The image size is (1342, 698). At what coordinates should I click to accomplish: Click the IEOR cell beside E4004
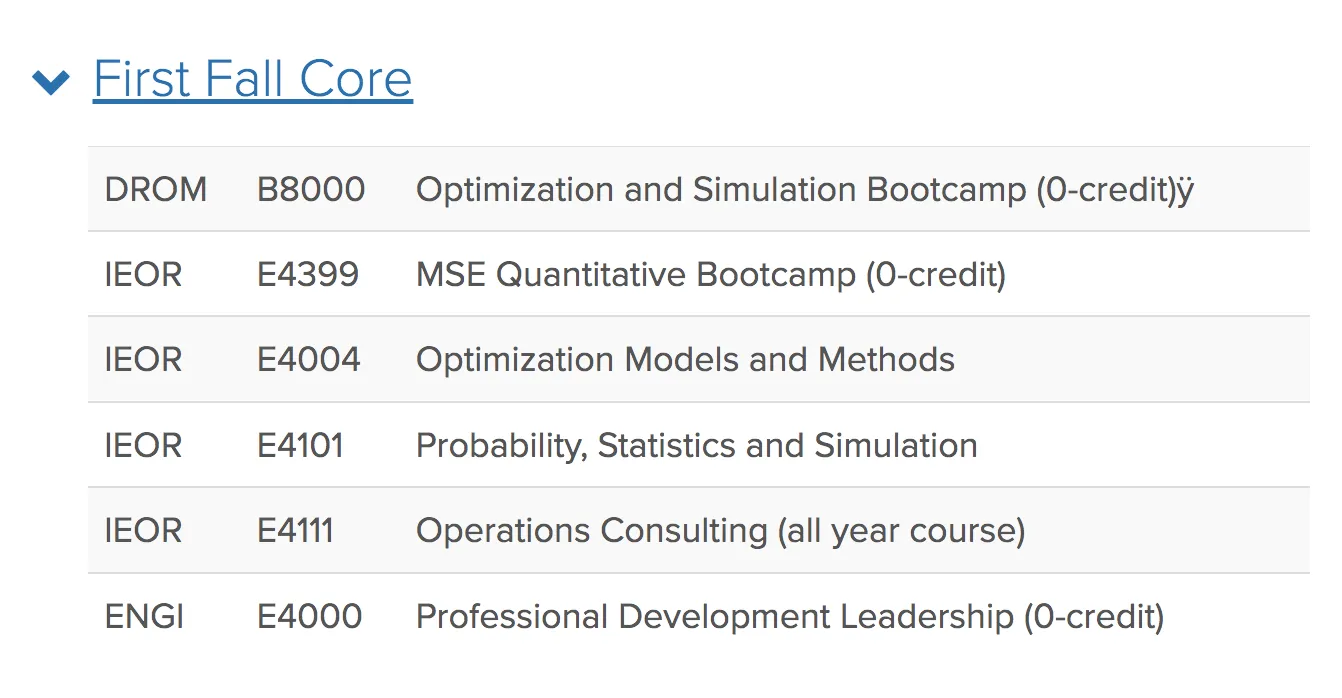(x=144, y=359)
